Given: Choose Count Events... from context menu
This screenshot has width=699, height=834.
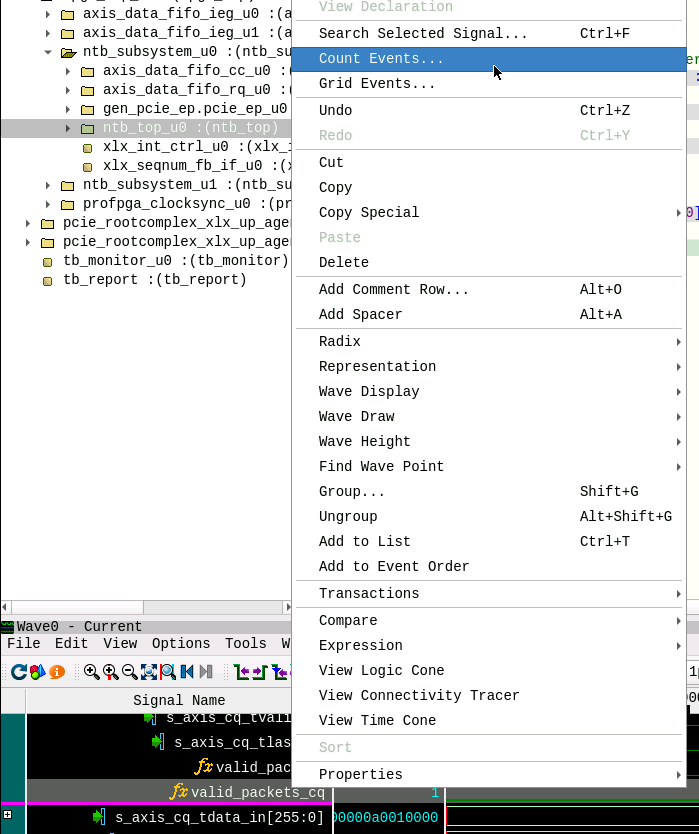Looking at the screenshot, I should tap(381, 59).
